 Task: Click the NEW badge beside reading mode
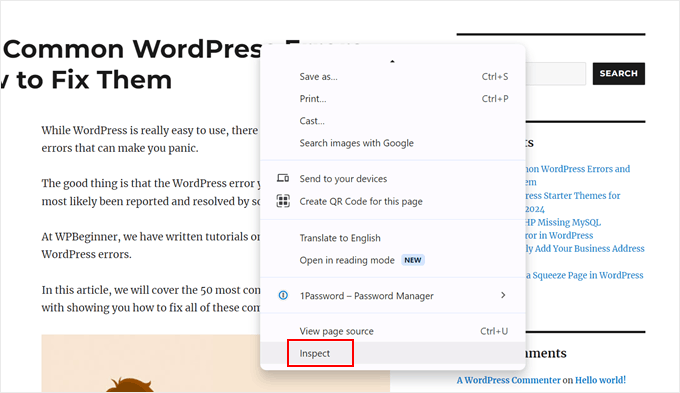click(412, 260)
